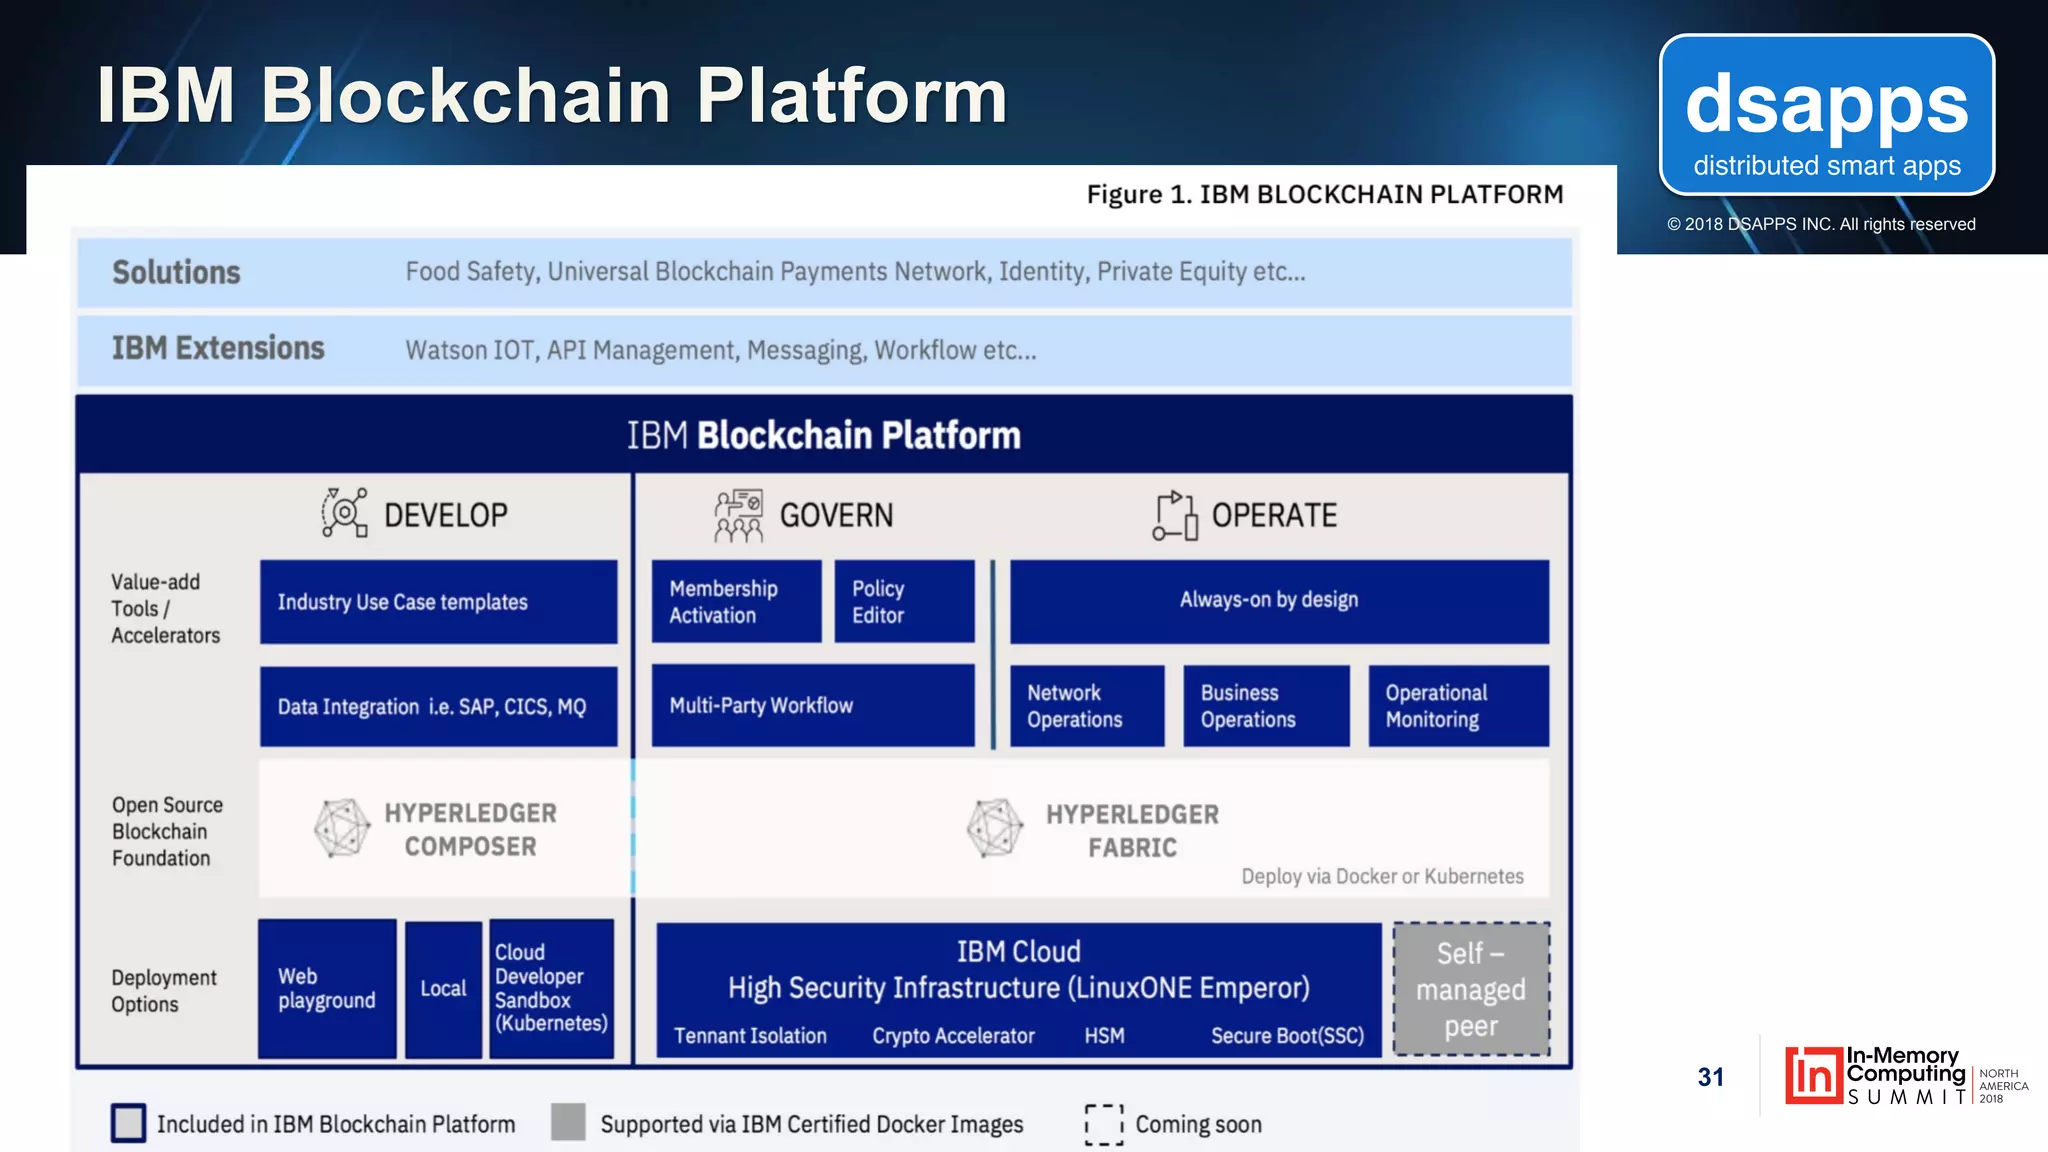Select the Always-on by design box
This screenshot has height=1152, width=2048.
1279,601
